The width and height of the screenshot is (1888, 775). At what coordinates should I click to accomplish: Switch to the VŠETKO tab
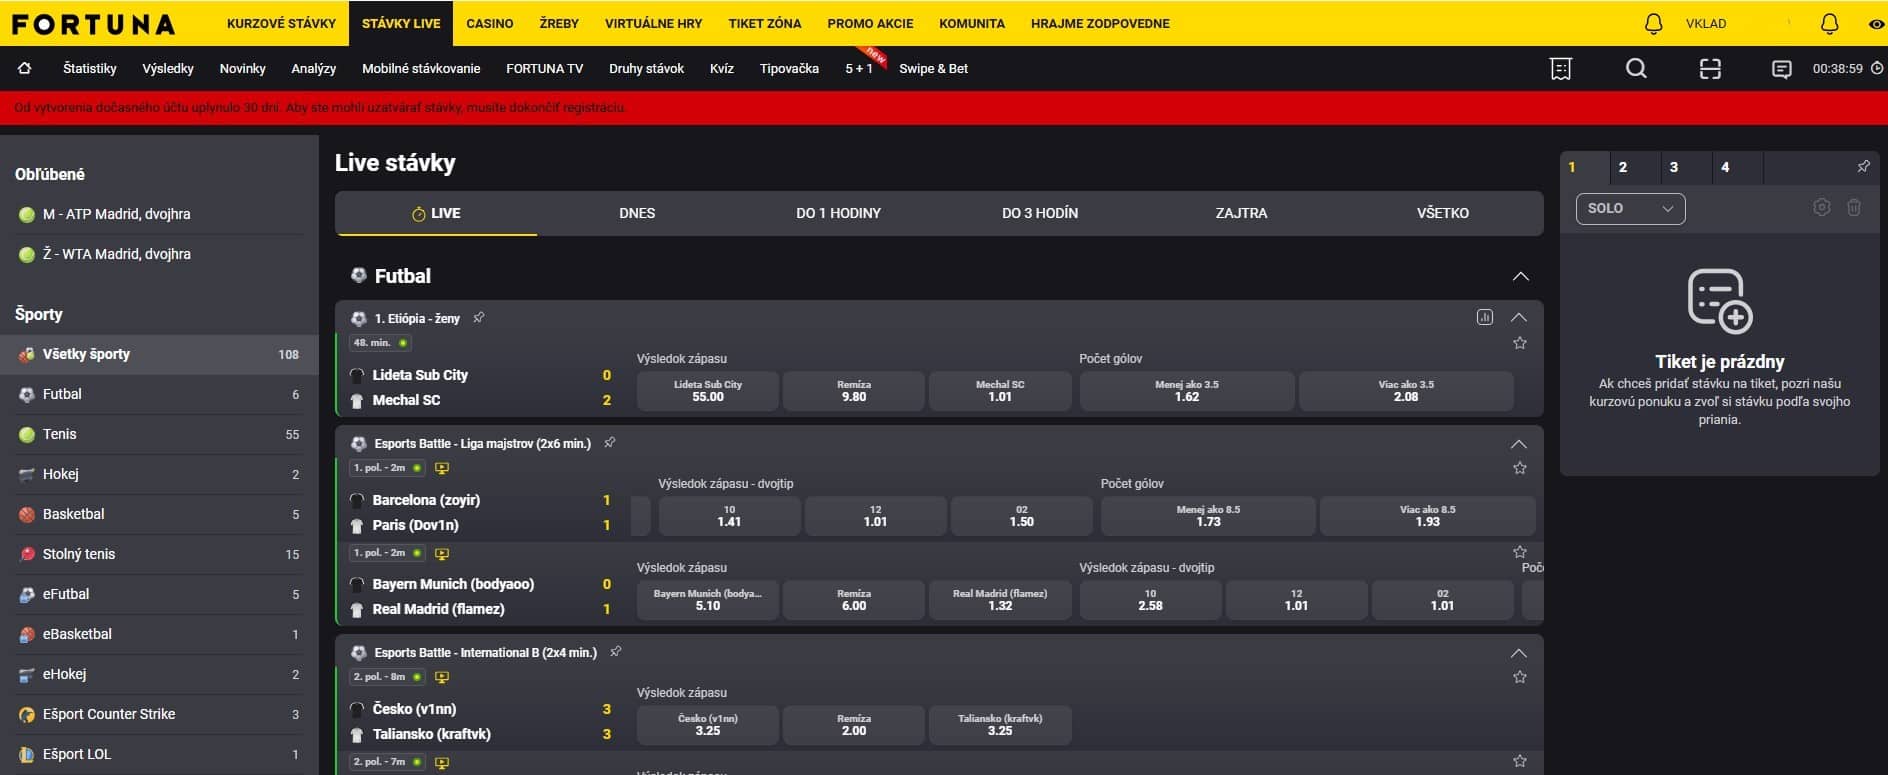(x=1442, y=213)
